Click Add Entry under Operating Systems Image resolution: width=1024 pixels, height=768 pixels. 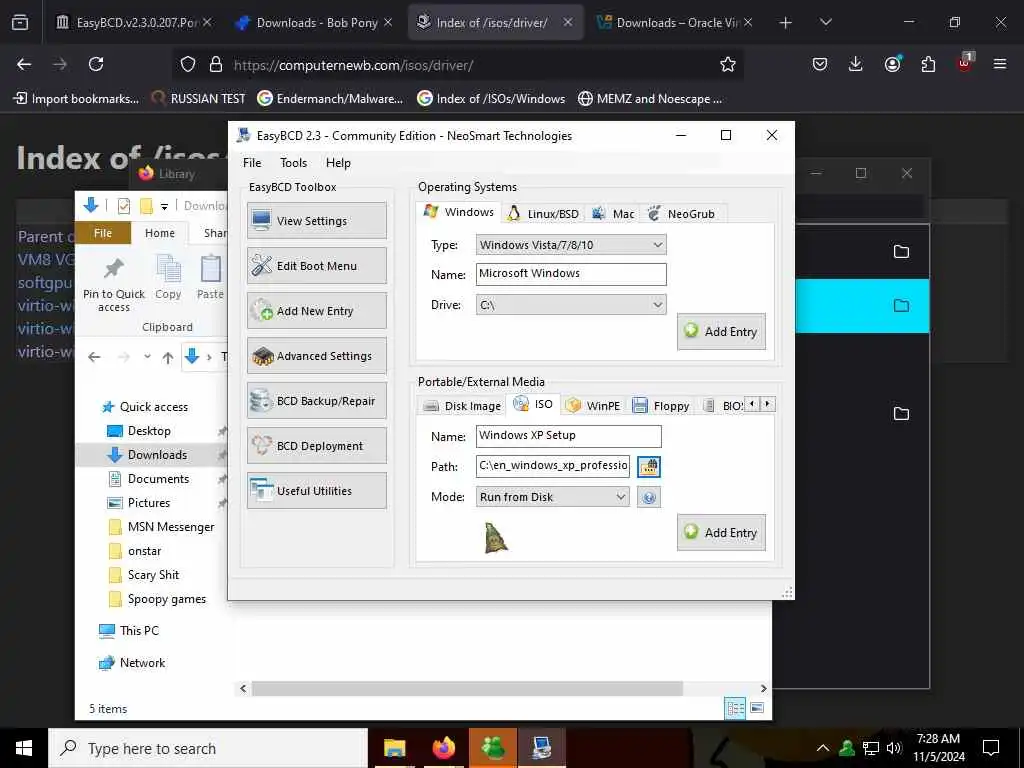click(721, 332)
